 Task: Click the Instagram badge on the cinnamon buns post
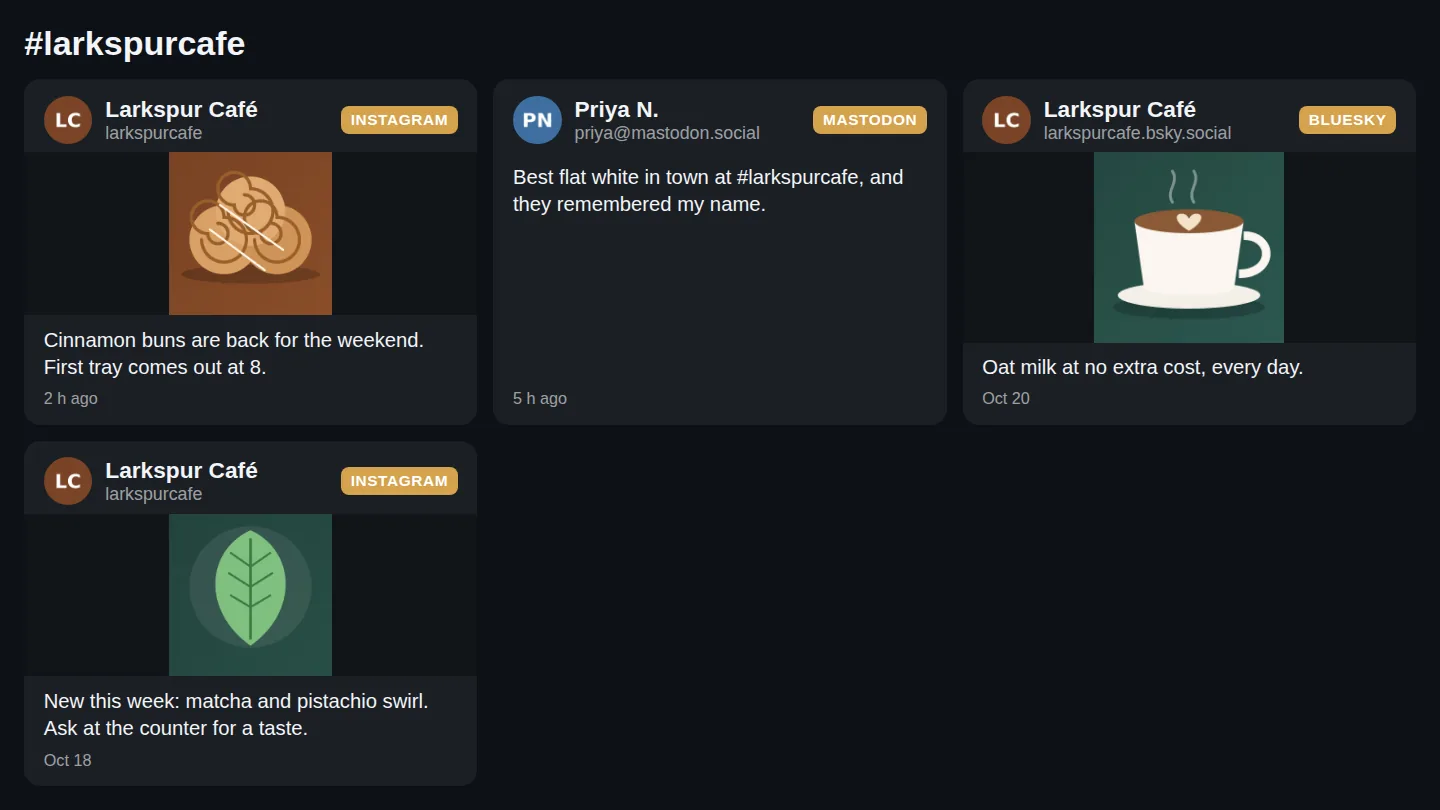(x=399, y=120)
